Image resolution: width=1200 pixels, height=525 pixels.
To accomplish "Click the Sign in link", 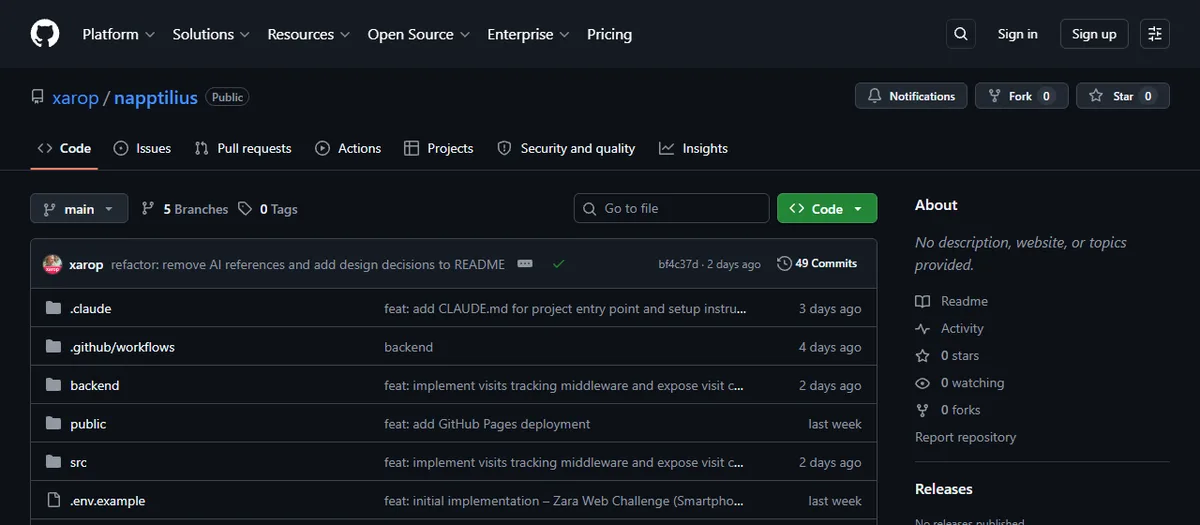I will tap(1017, 34).
